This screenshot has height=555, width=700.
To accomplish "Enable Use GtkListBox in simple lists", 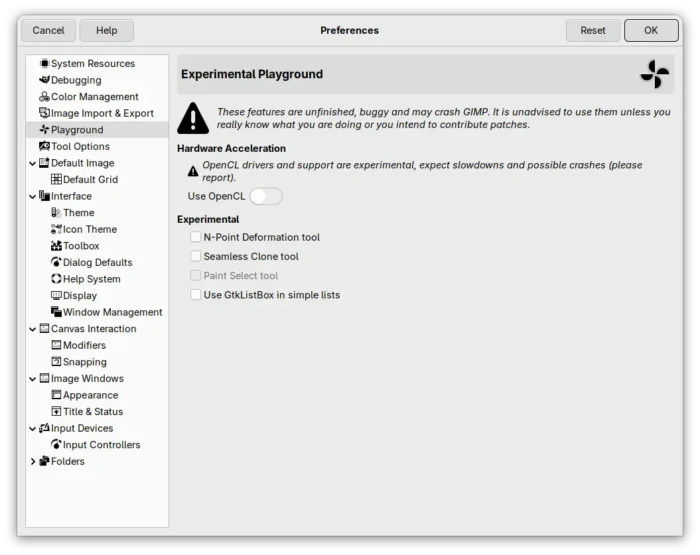I will pyautogui.click(x=196, y=295).
